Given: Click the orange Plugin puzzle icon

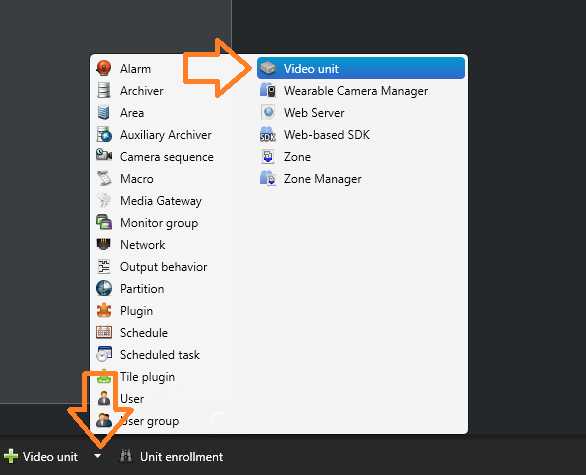Looking at the screenshot, I should click(104, 310).
